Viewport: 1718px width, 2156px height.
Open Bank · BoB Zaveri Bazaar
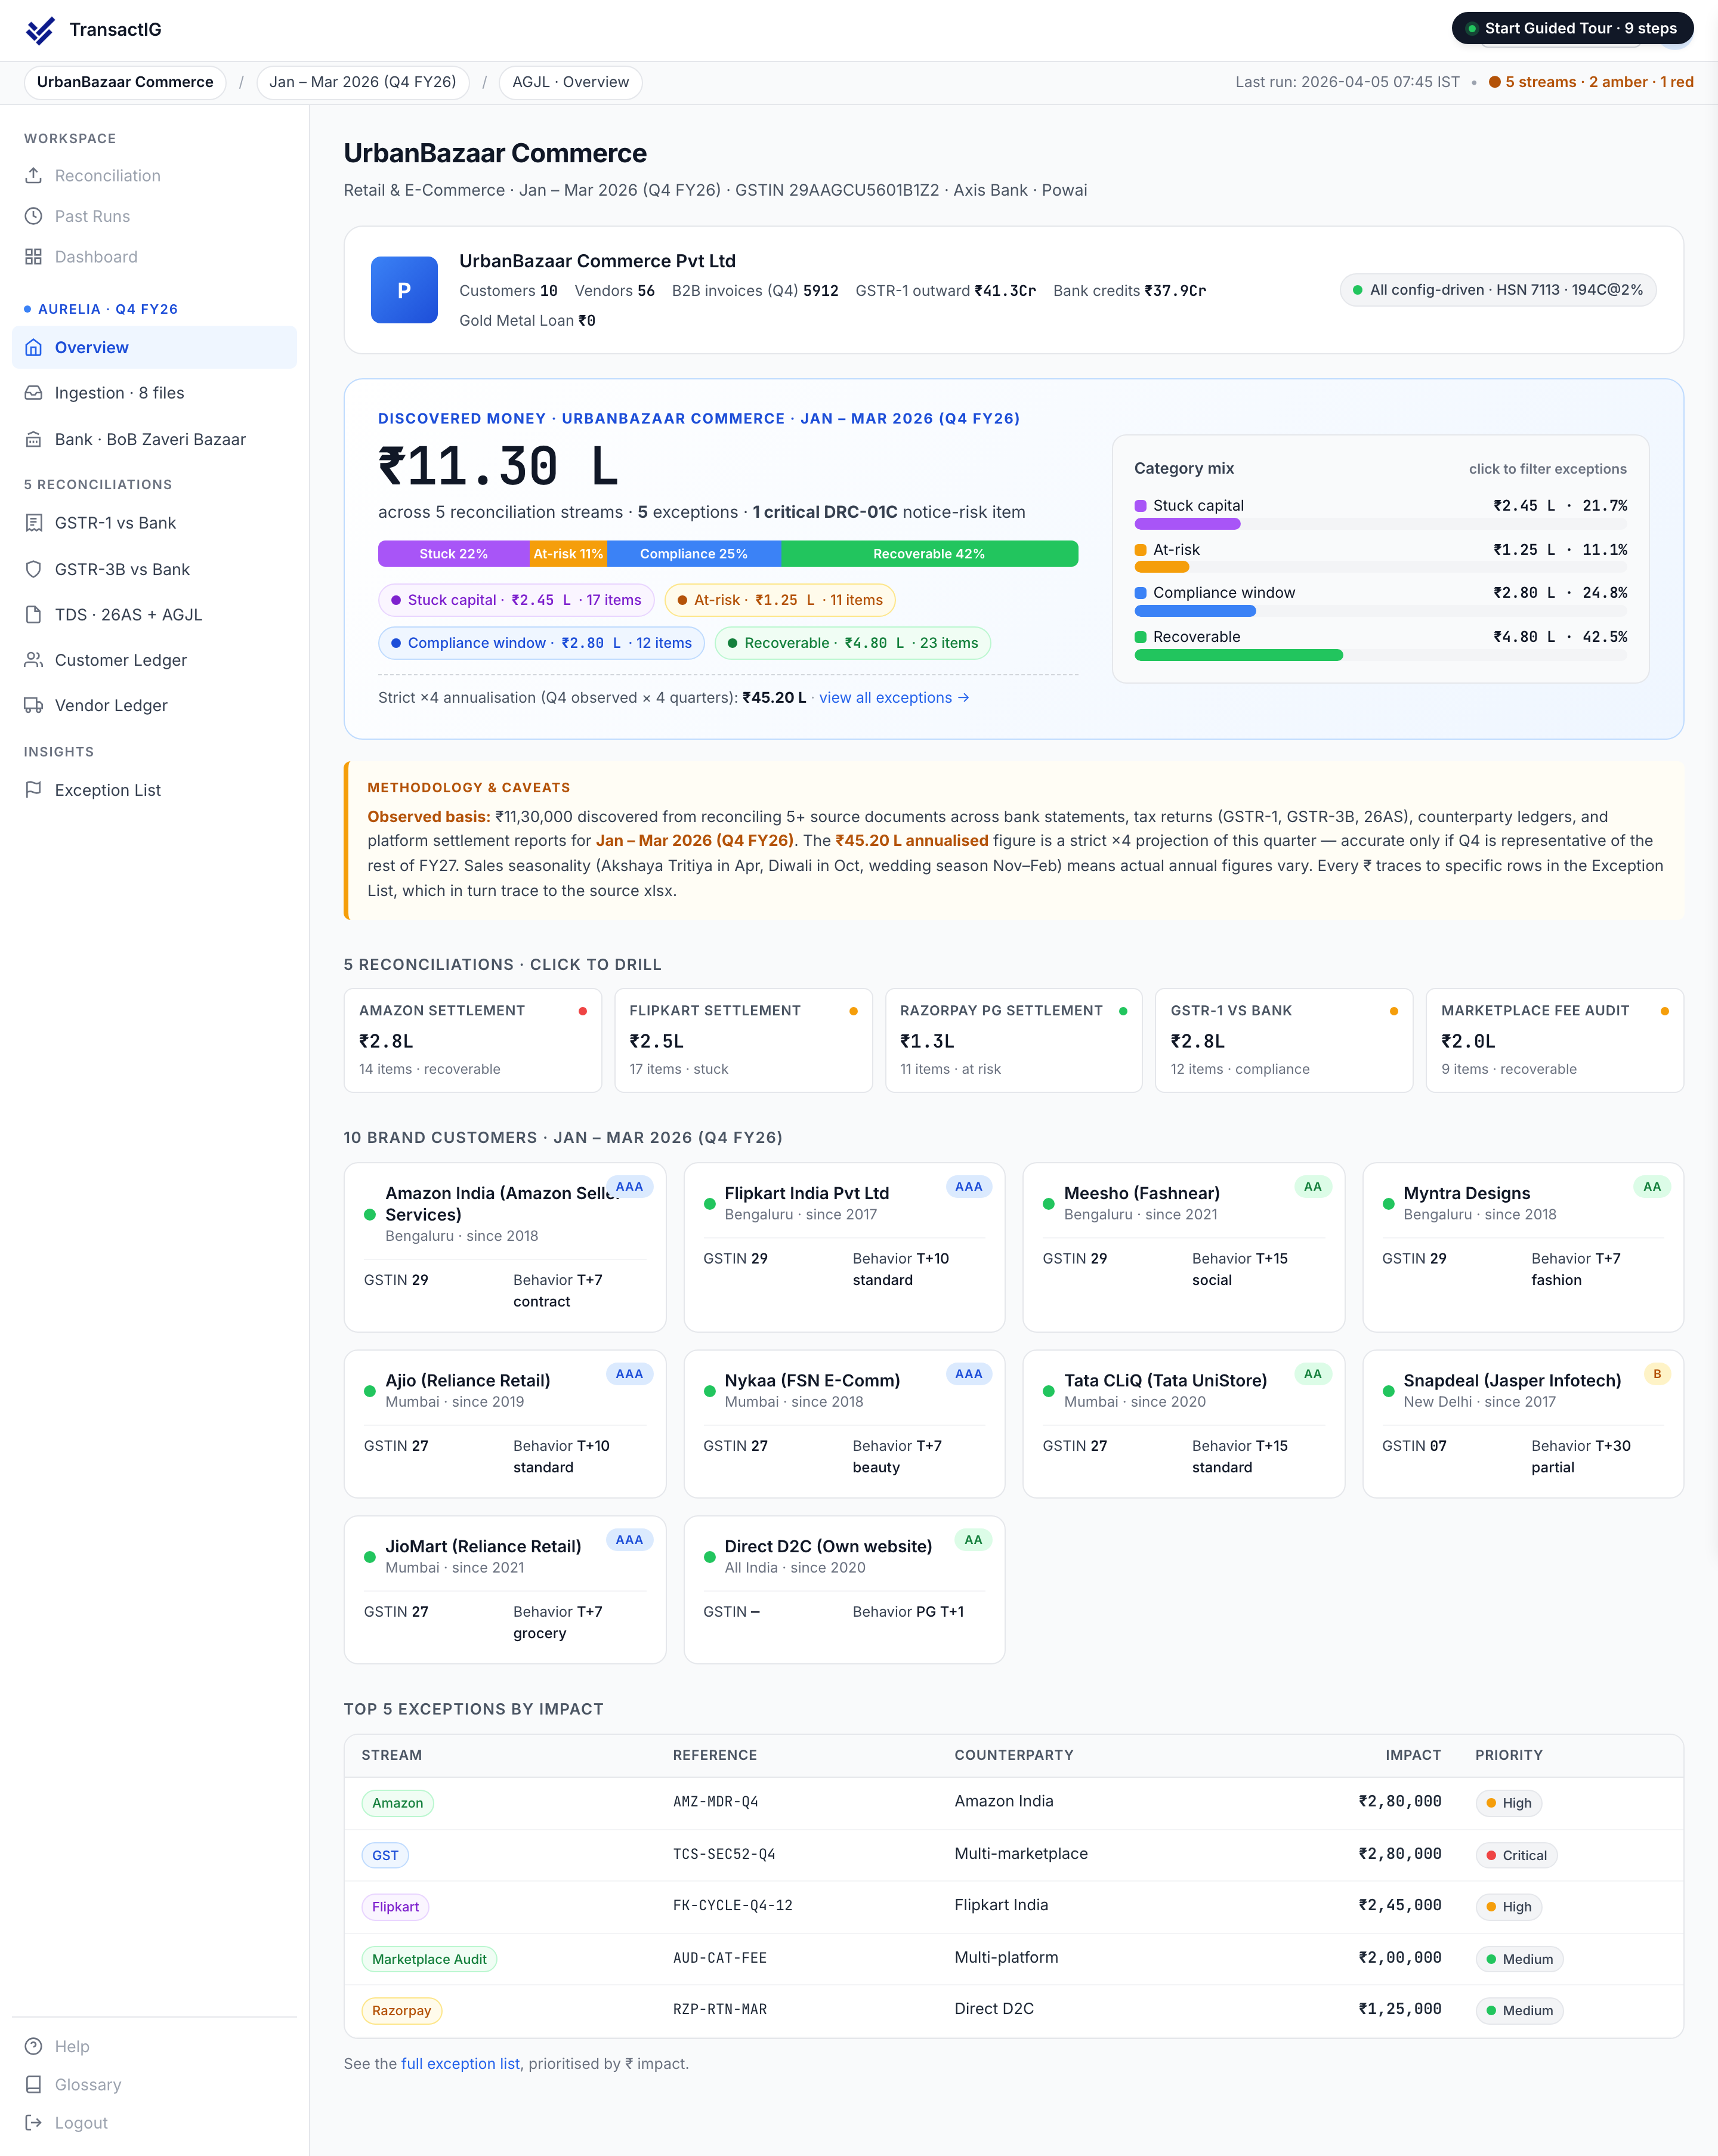(x=155, y=439)
